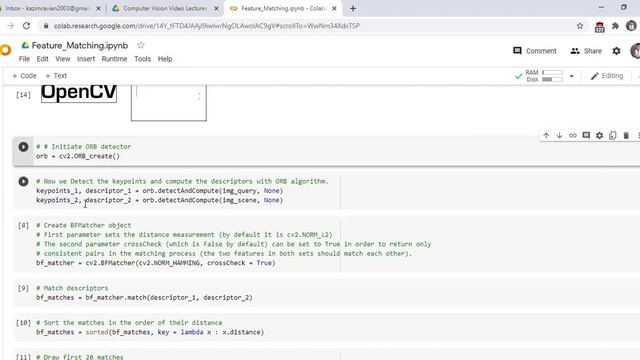Open the Insert menu
Image resolution: width=640 pixels, height=360 pixels.
(86, 59)
